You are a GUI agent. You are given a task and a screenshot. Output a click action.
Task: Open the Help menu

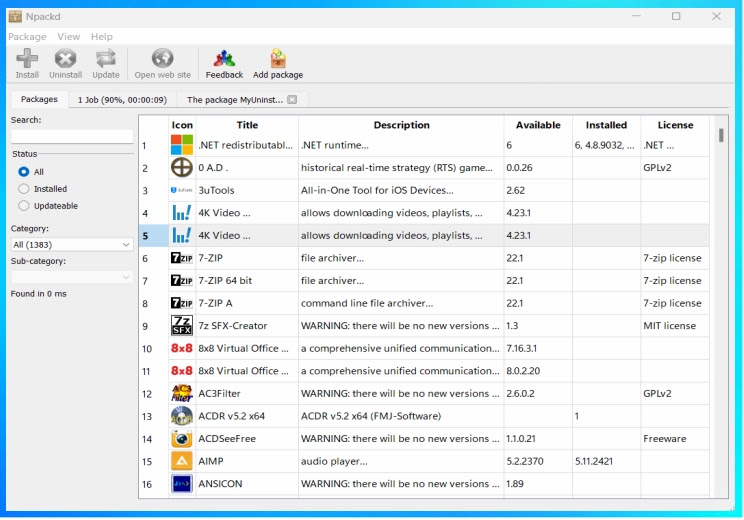point(102,37)
